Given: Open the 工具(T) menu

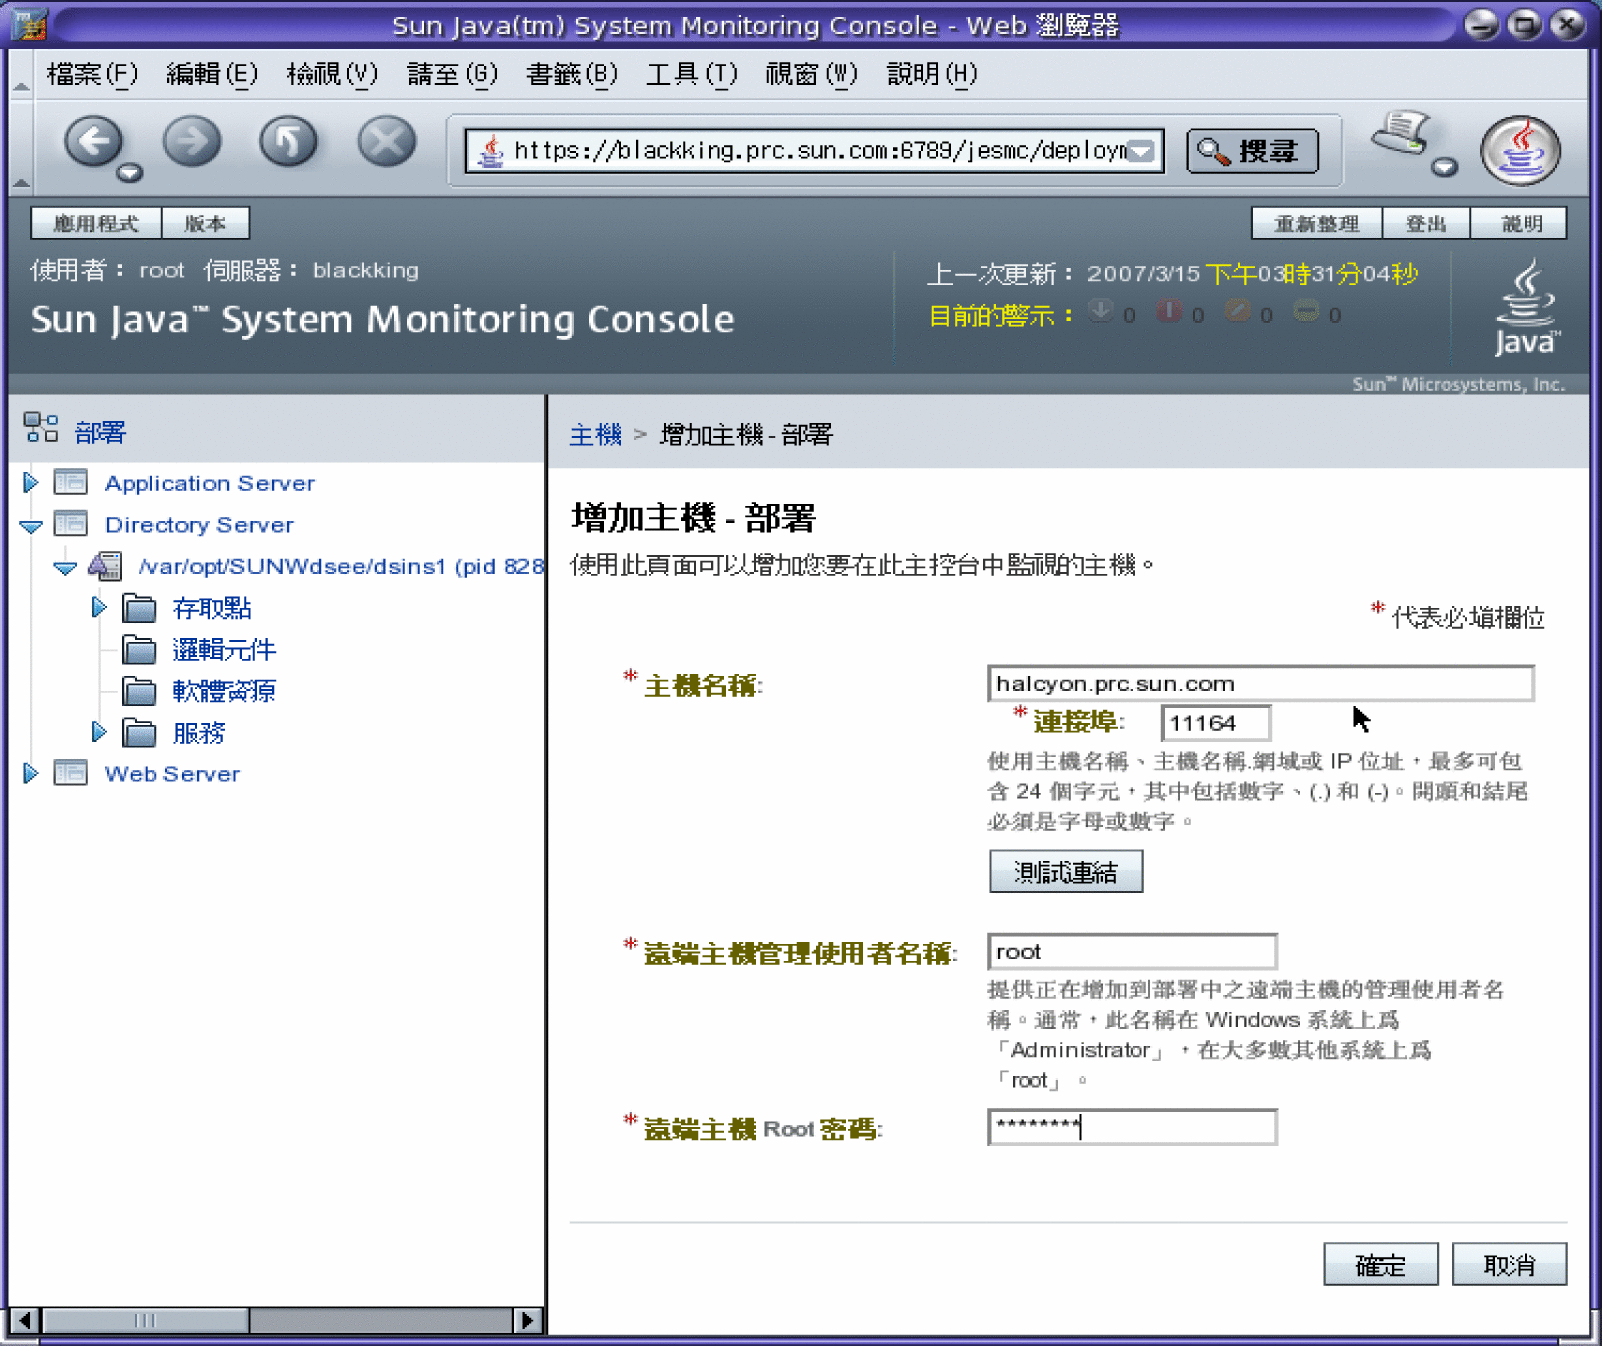Looking at the screenshot, I should pos(691,74).
